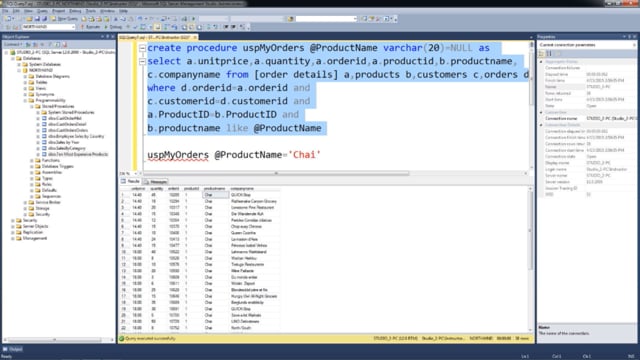The height and width of the screenshot is (360, 640).
Task: Expand the Views folder node
Action: coord(25,88)
